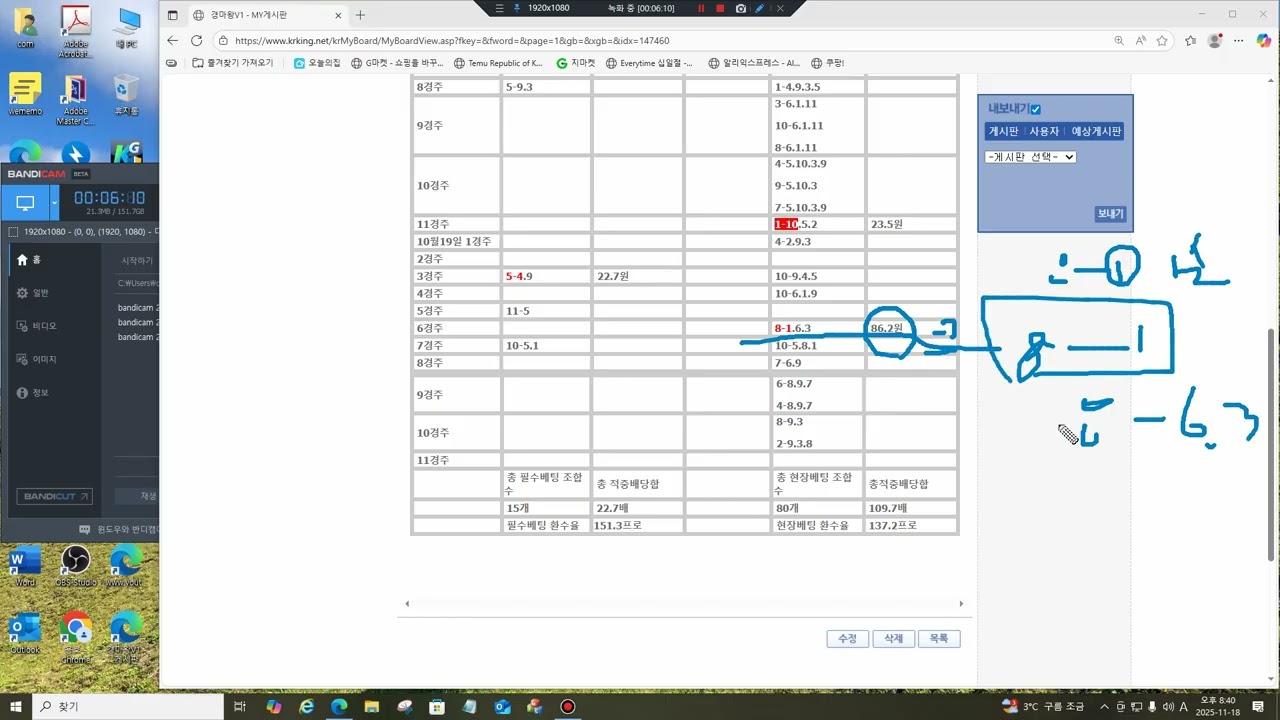Open Bandicam 일반 settings tab
1280x720 pixels.
coord(33,293)
